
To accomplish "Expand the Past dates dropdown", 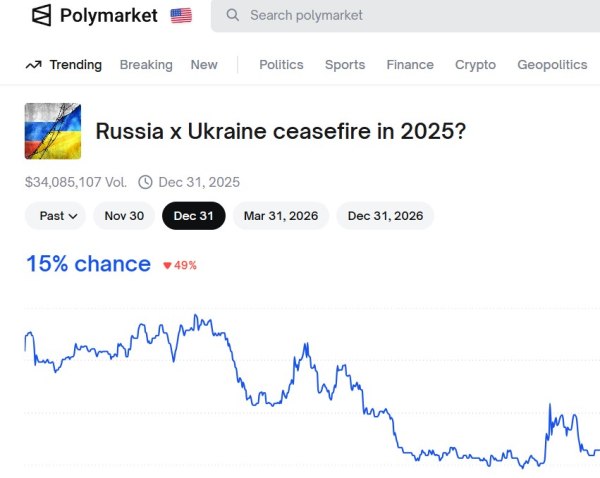I will coord(58,216).
